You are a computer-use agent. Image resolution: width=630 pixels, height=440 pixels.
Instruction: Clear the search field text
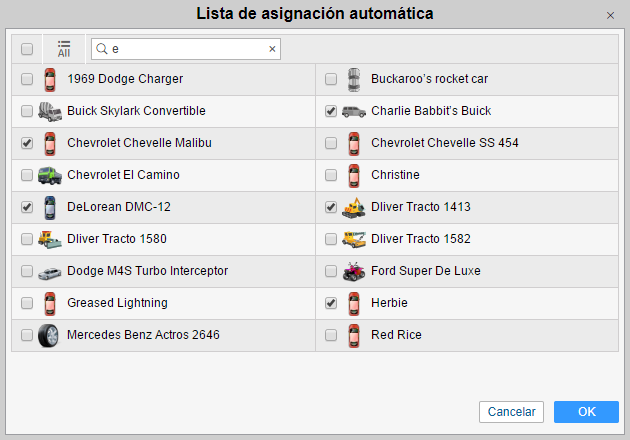click(x=272, y=49)
